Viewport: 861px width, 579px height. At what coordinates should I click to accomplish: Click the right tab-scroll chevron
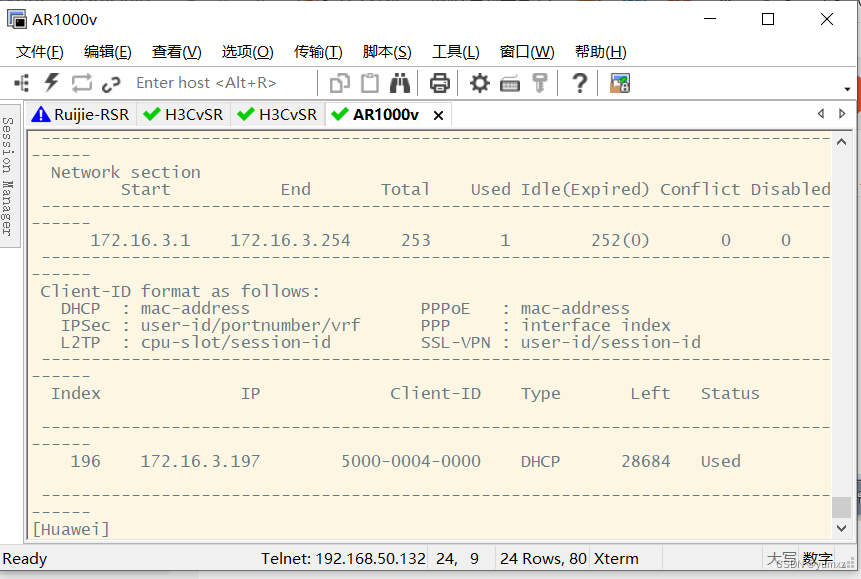(x=841, y=113)
